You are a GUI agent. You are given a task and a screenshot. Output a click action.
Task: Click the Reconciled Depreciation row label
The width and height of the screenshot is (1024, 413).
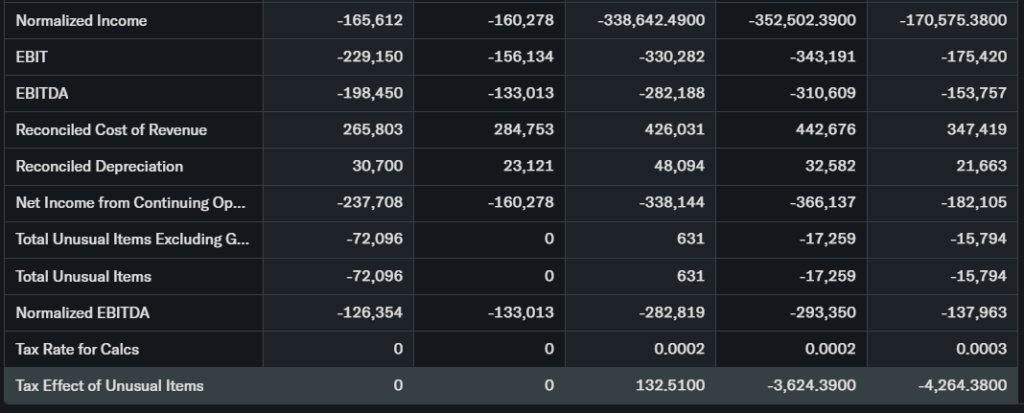[x=99, y=166]
